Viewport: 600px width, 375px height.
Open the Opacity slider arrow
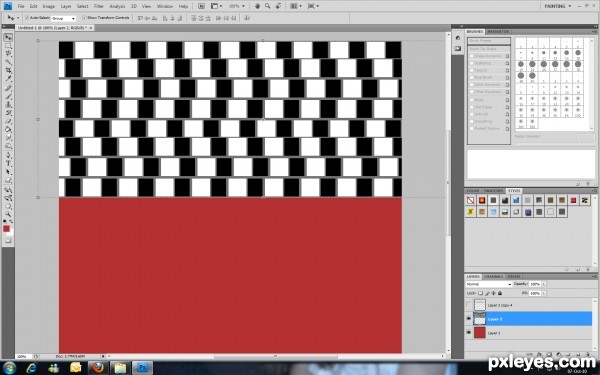point(544,284)
